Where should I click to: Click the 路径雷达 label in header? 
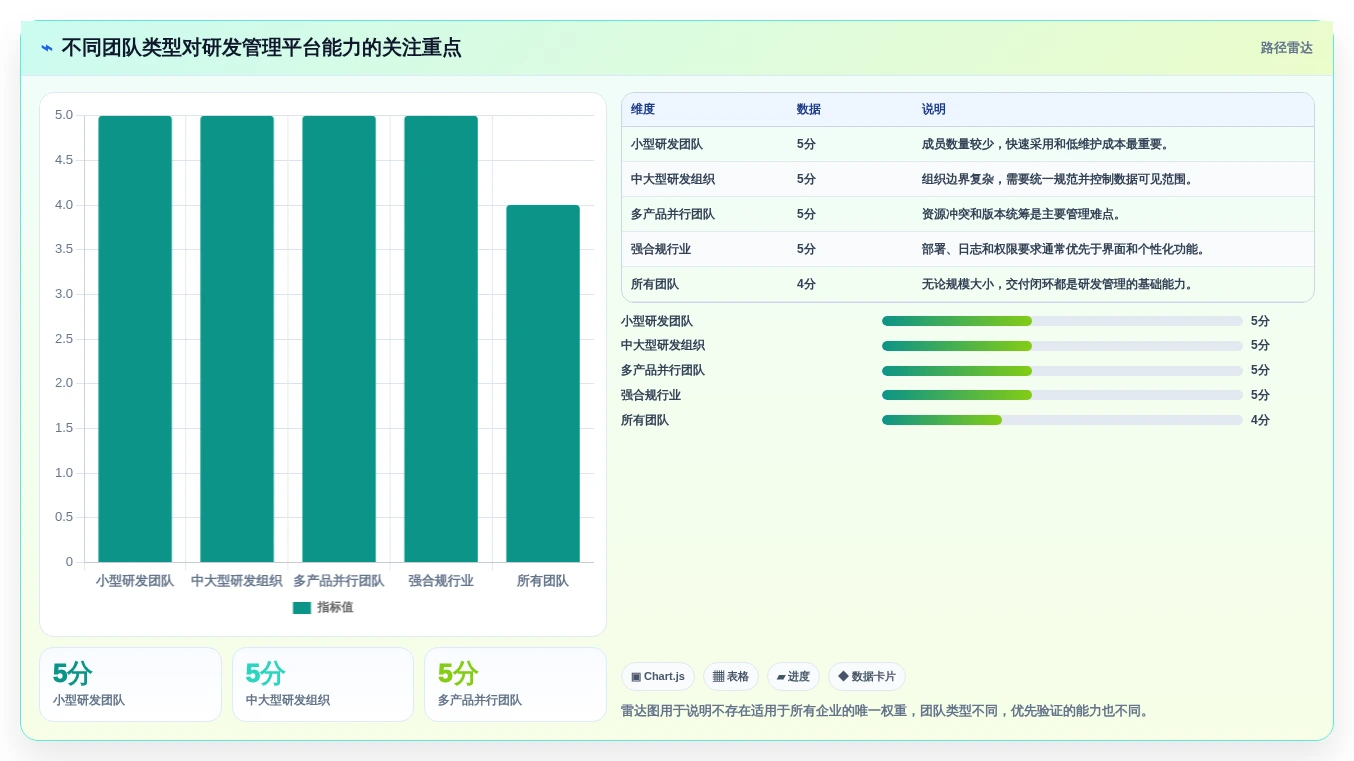point(1286,48)
